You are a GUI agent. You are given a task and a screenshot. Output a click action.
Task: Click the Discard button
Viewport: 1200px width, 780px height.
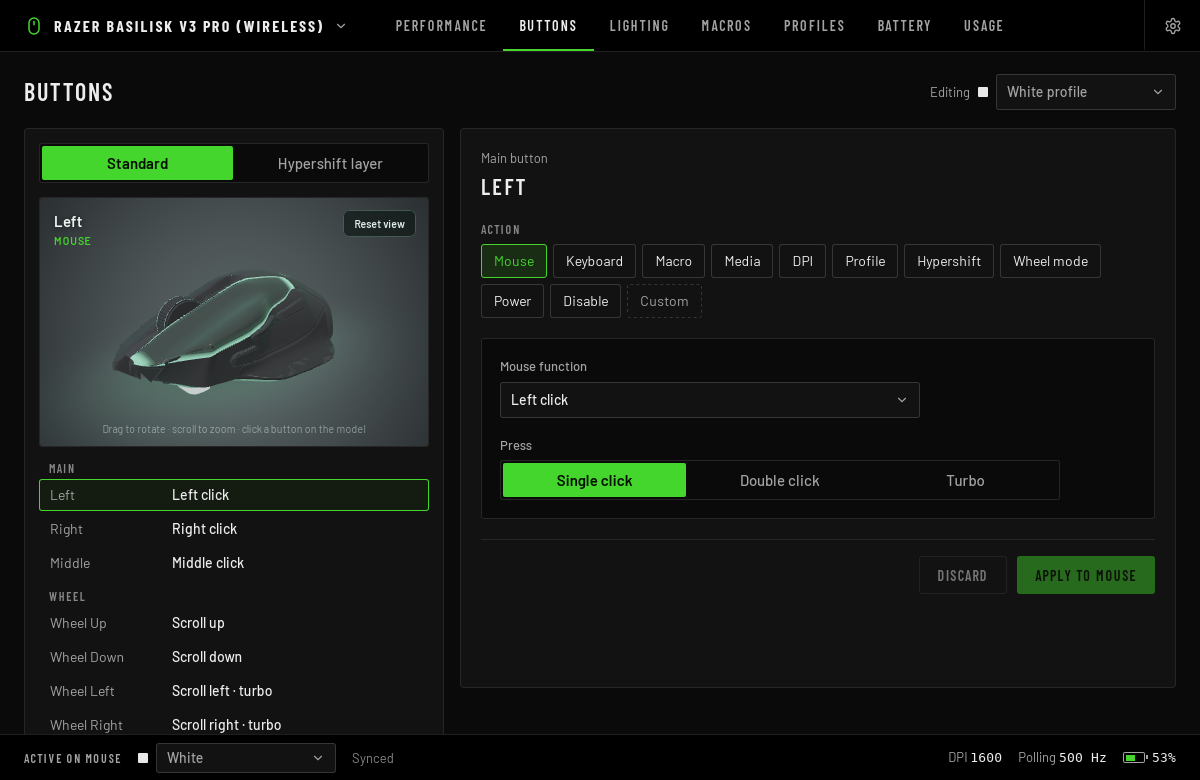(x=962, y=575)
